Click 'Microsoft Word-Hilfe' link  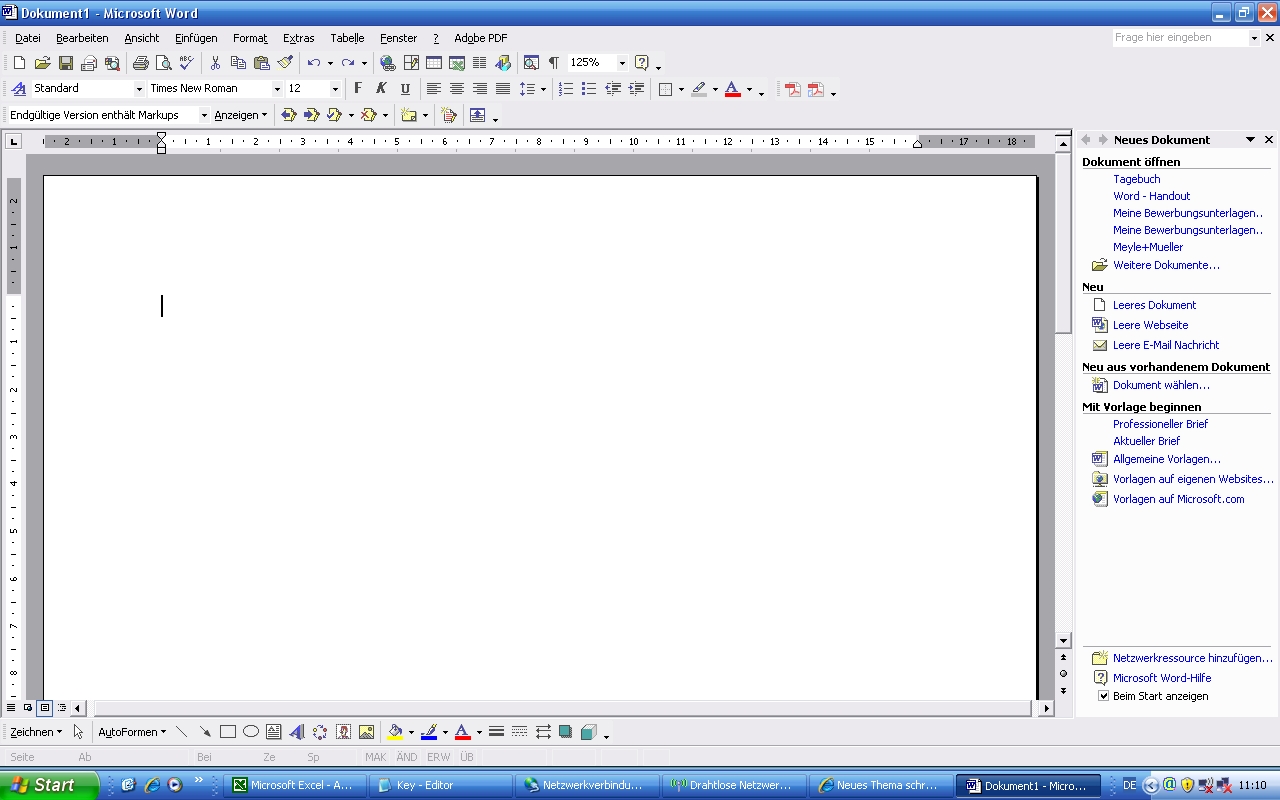point(1162,678)
